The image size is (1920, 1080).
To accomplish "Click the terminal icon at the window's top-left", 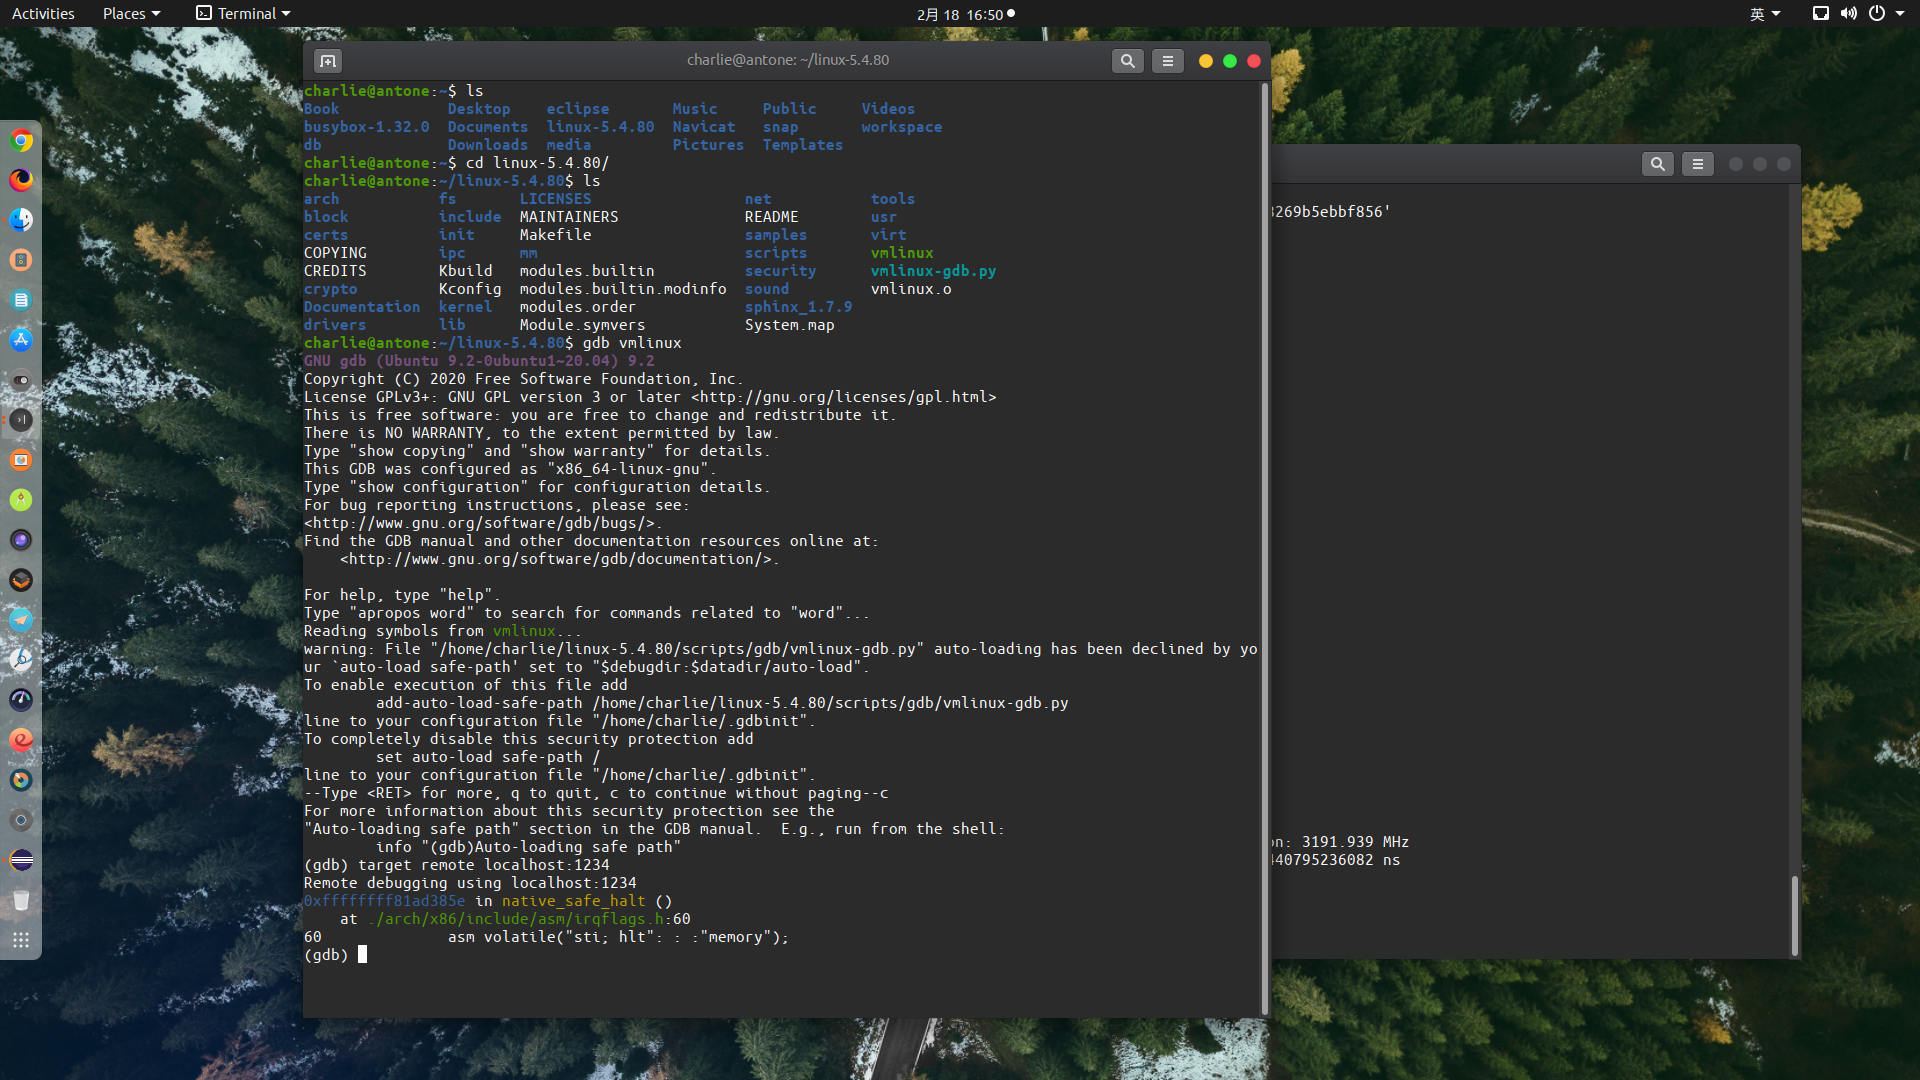I will pyautogui.click(x=327, y=61).
